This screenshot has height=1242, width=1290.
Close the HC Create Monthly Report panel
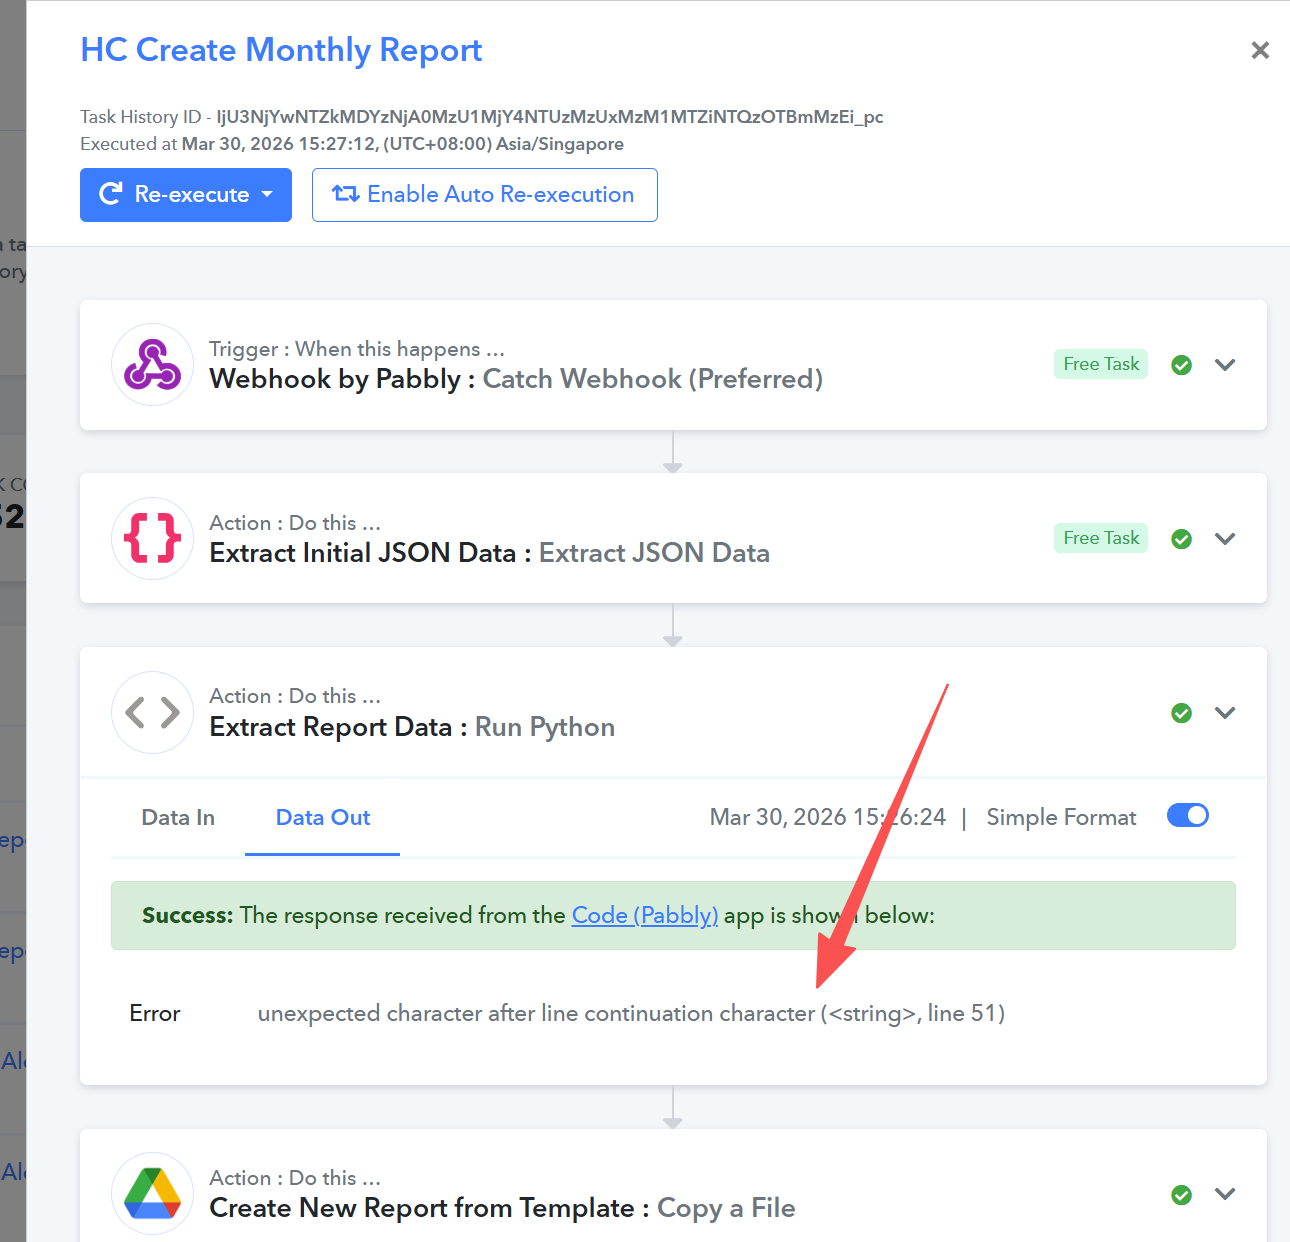coord(1260,50)
